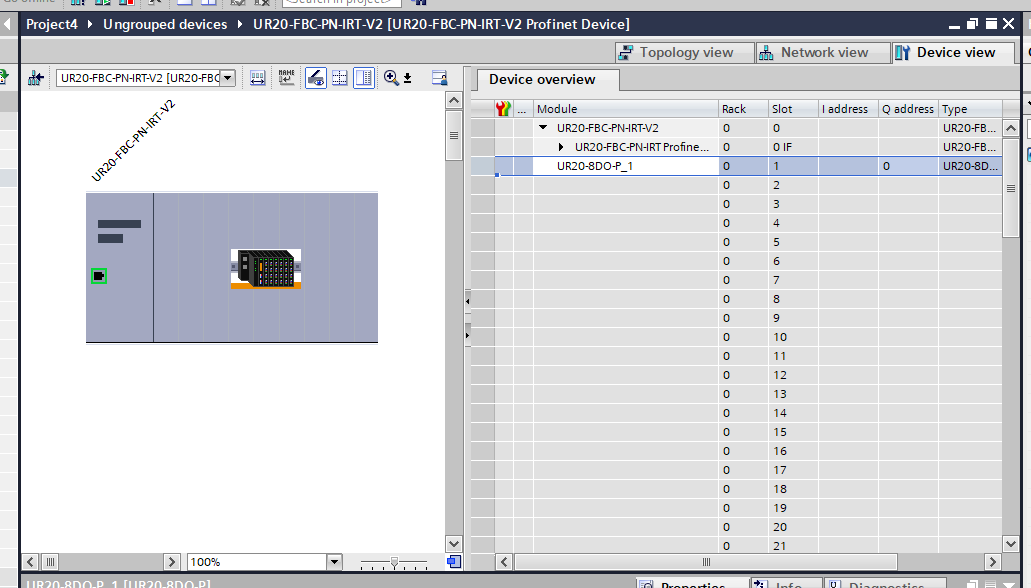
Task: Click slot cell '0 IF' of Profinet interface
Action: [793, 147]
